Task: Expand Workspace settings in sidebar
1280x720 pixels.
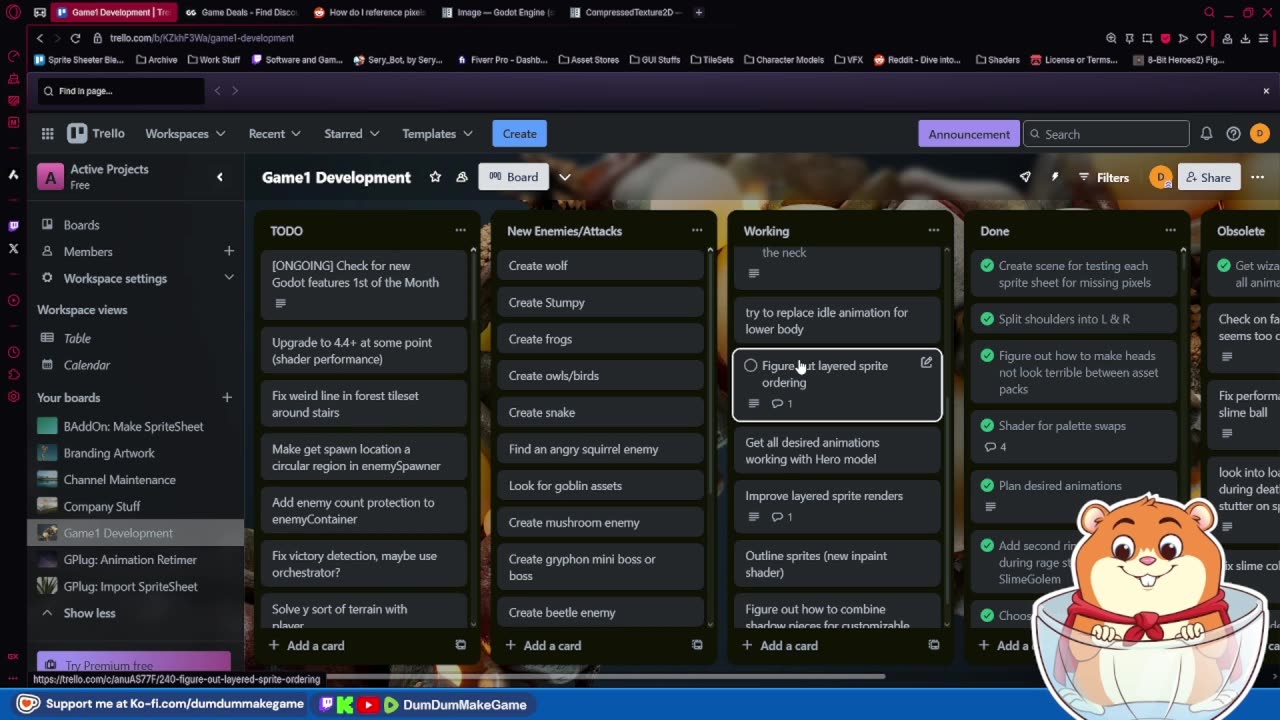Action: point(229,278)
